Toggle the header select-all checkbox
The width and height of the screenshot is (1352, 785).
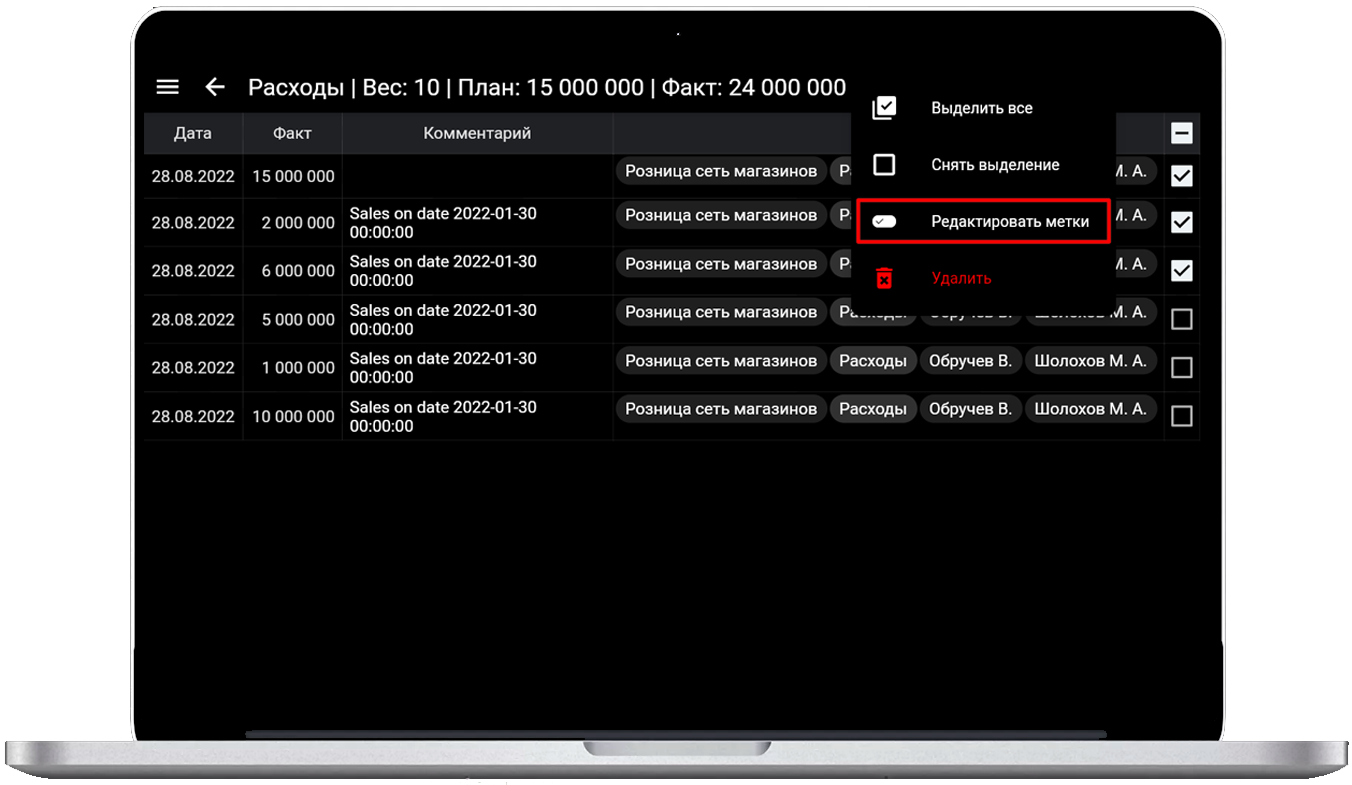1181,133
